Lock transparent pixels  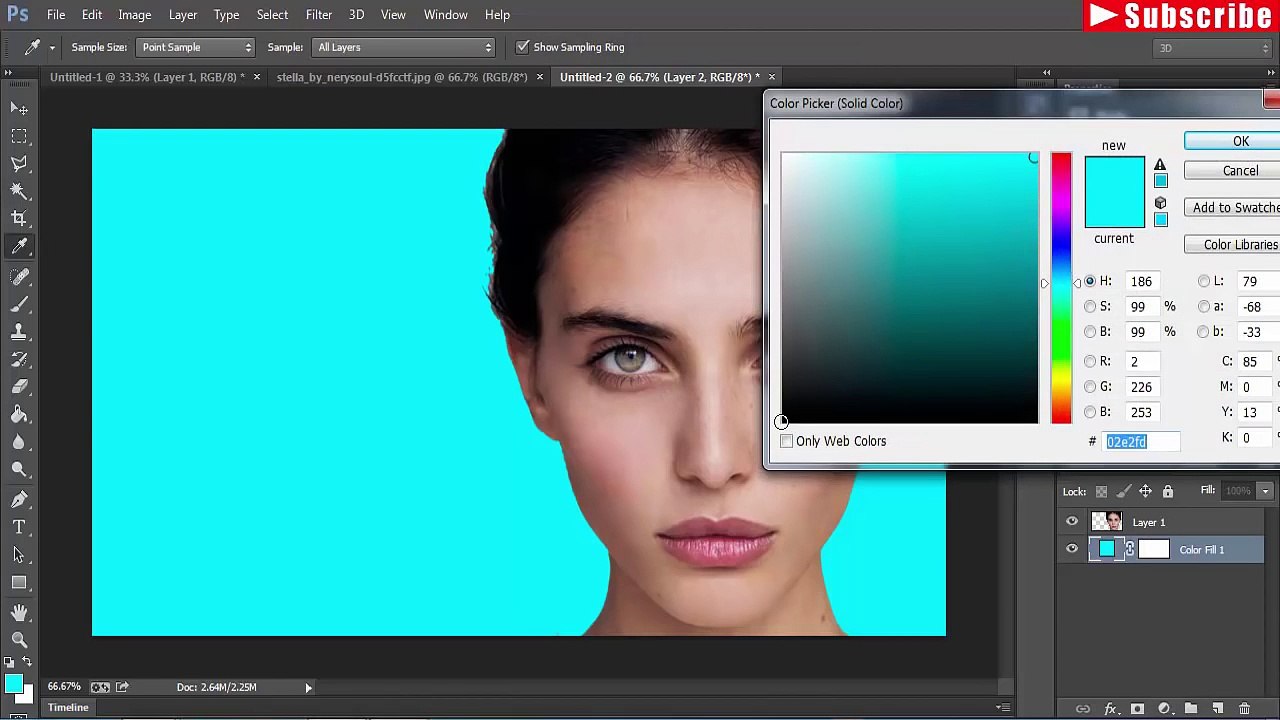point(1101,491)
